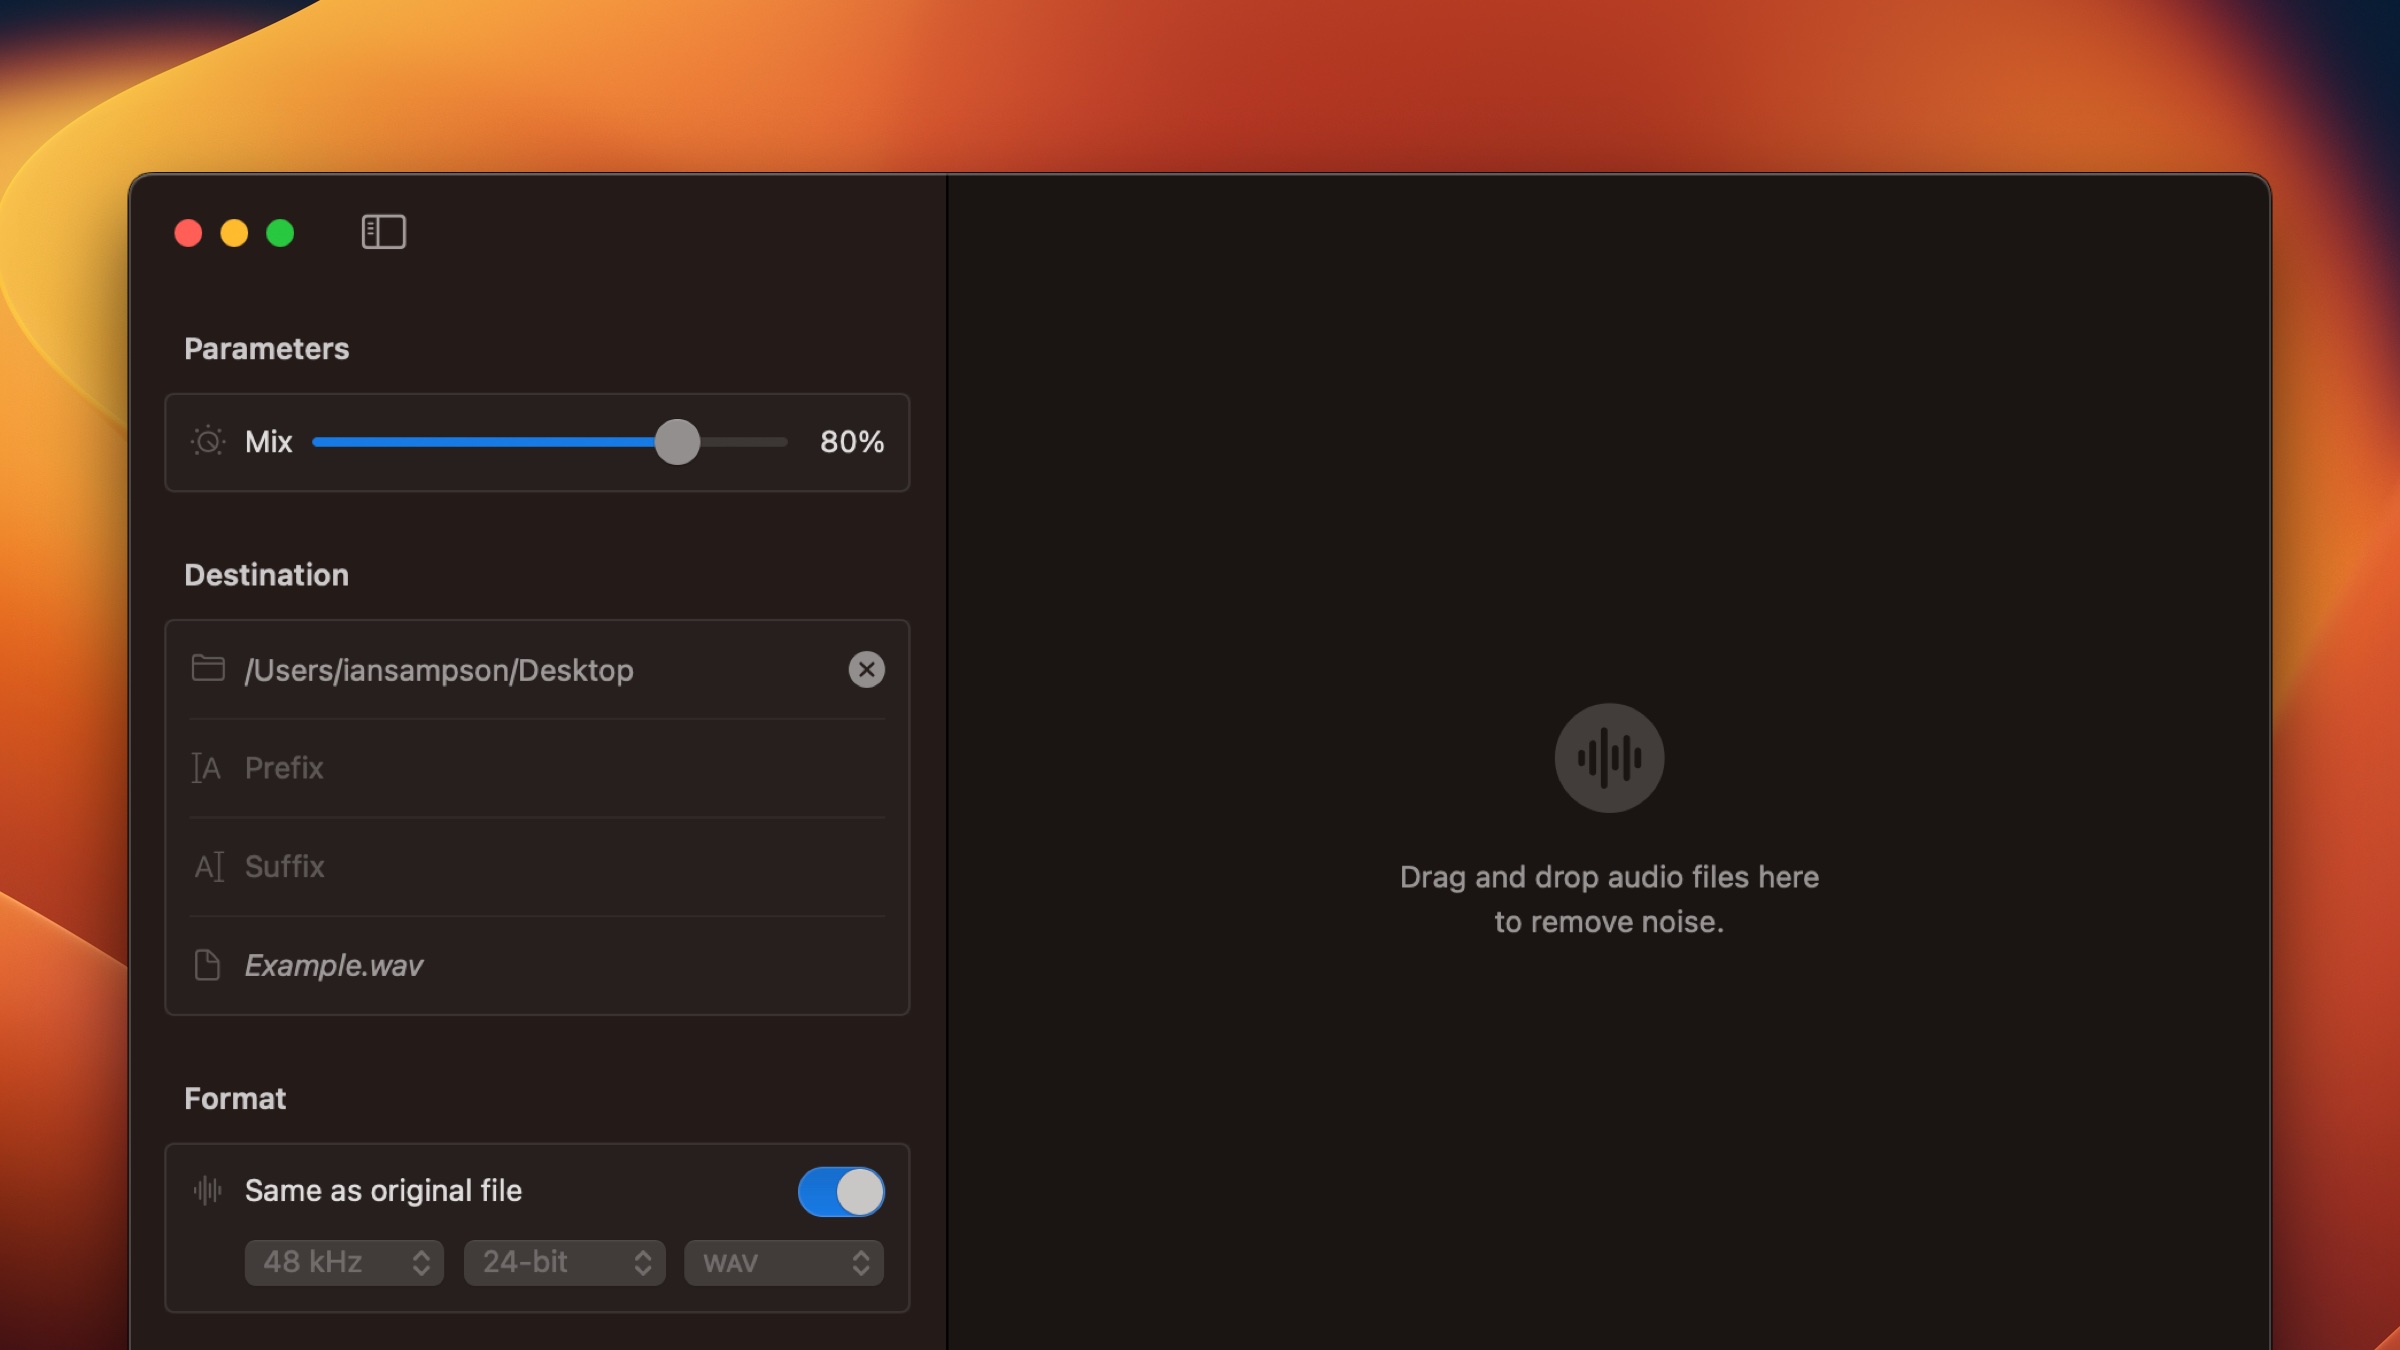This screenshot has height=1350, width=2400.
Task: Click the Example.wav file document icon
Action: (x=207, y=965)
